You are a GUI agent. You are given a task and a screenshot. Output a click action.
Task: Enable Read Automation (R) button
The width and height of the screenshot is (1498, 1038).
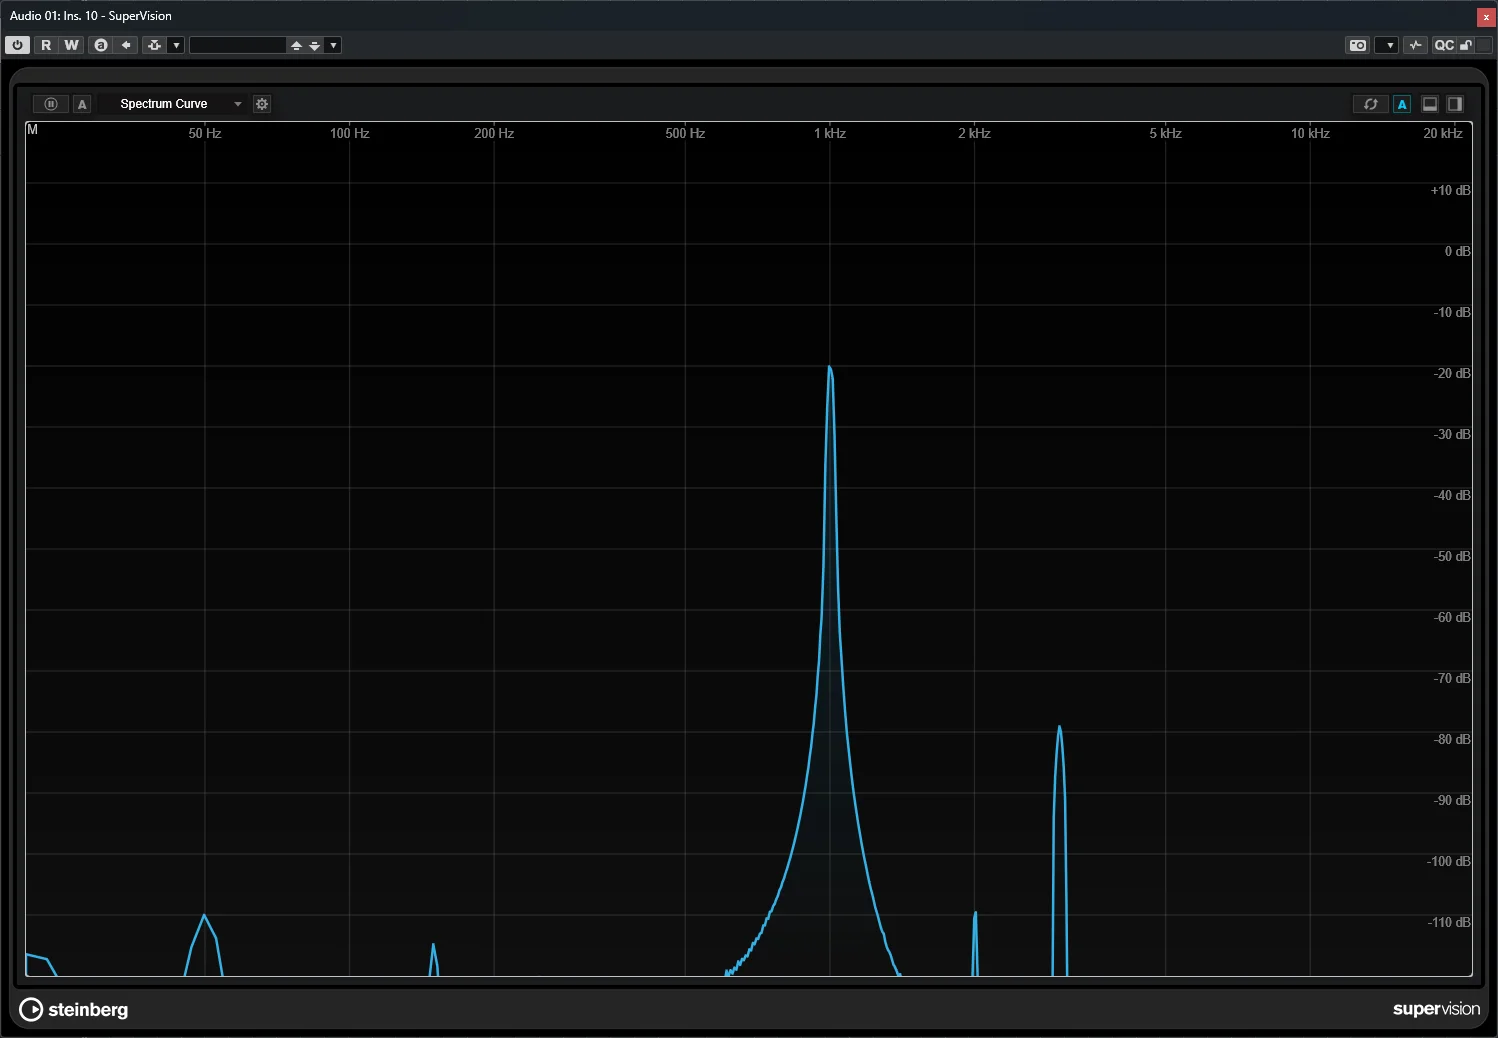coord(46,45)
